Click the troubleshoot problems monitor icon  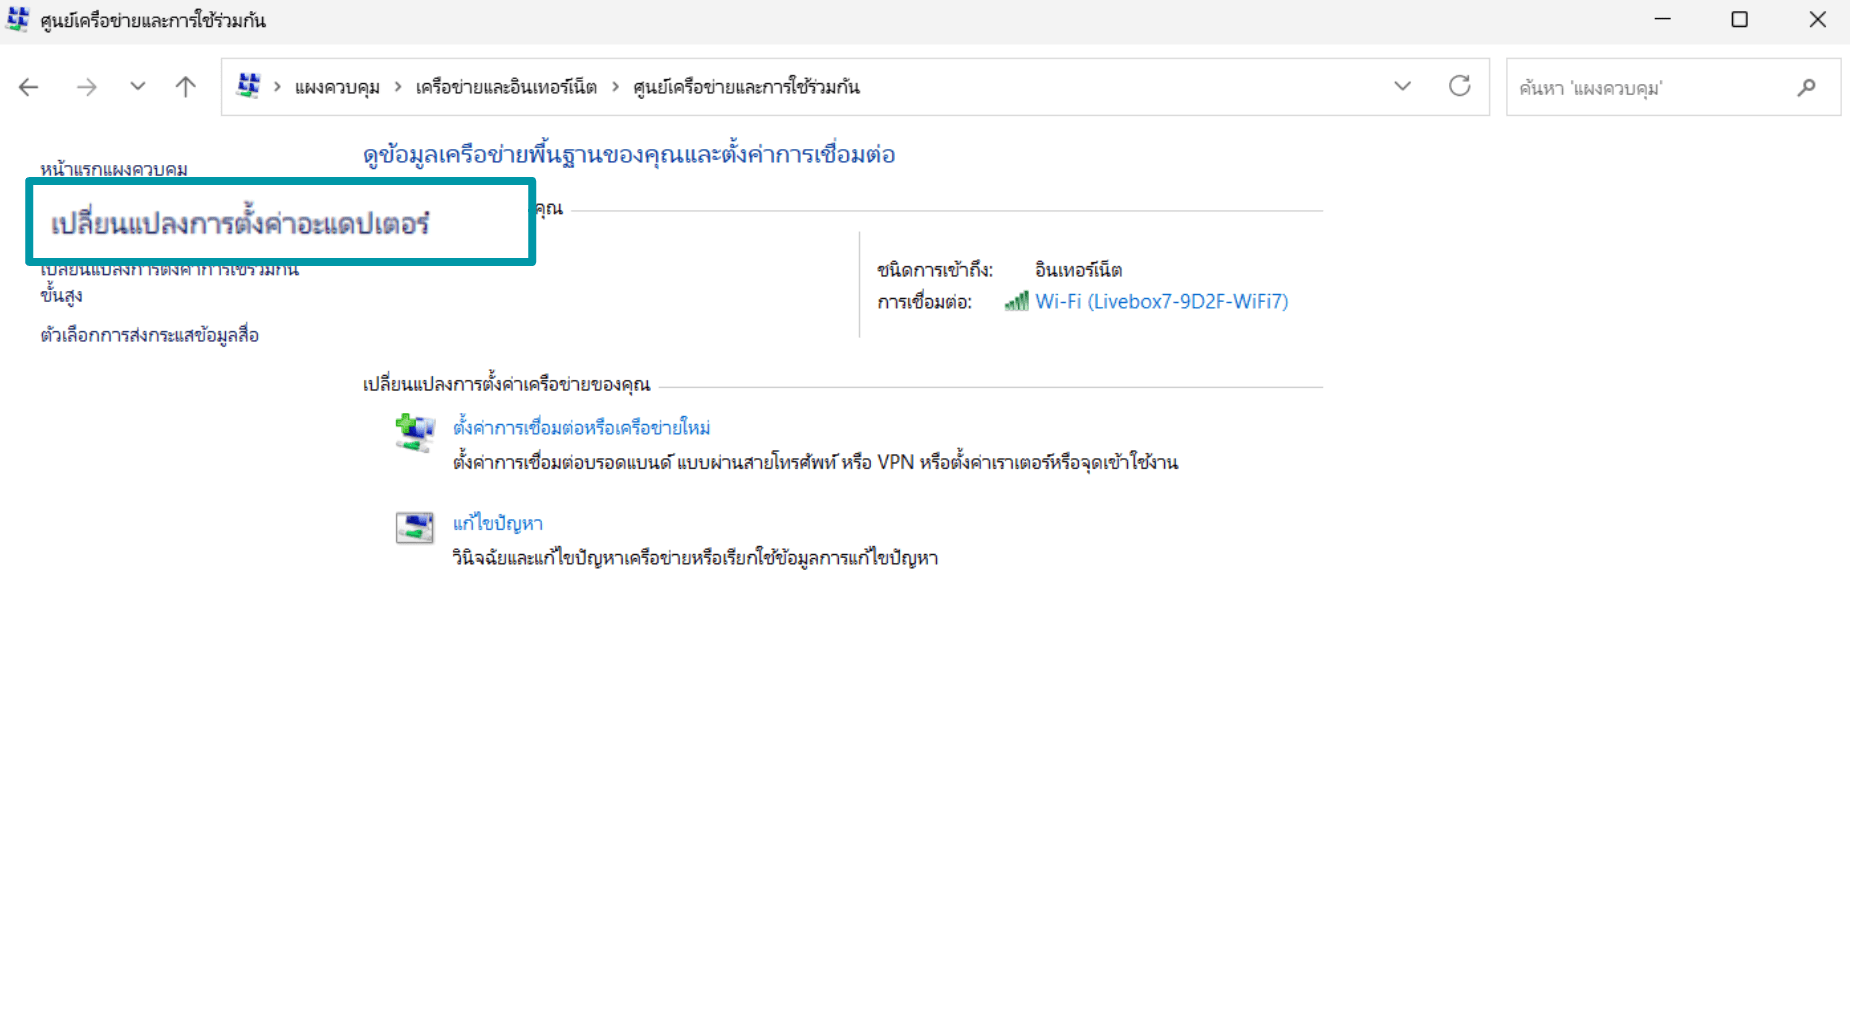[x=414, y=527]
